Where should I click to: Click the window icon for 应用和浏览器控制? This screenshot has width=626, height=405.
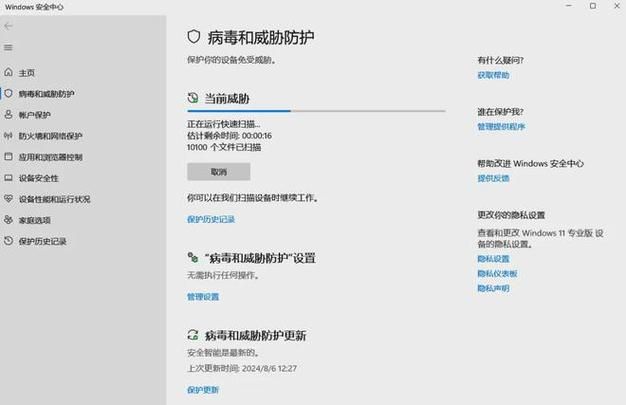pyautogui.click(x=8, y=157)
